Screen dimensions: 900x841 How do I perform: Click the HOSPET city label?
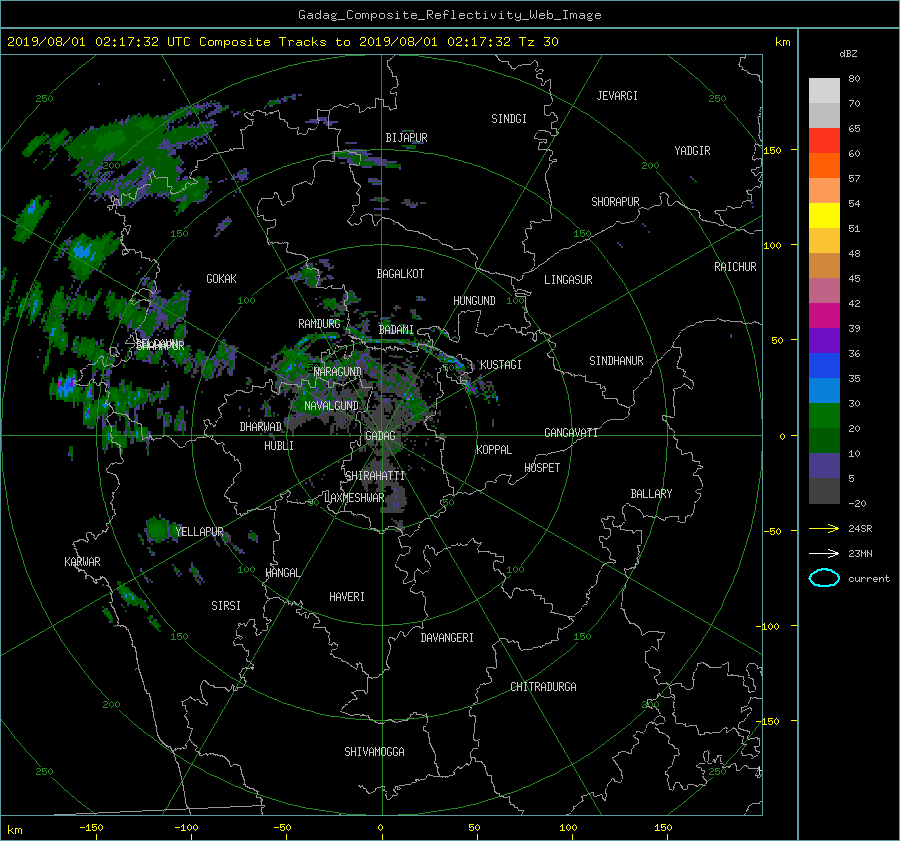pos(542,468)
